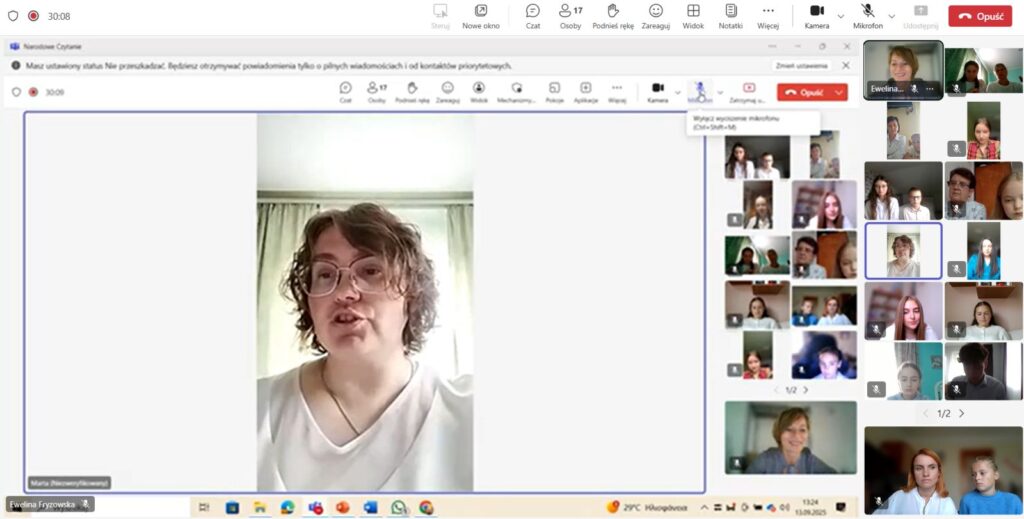1024x519 pixels.
Task: Toggle Kamera in the shared inner toolbar
Action: point(657,91)
